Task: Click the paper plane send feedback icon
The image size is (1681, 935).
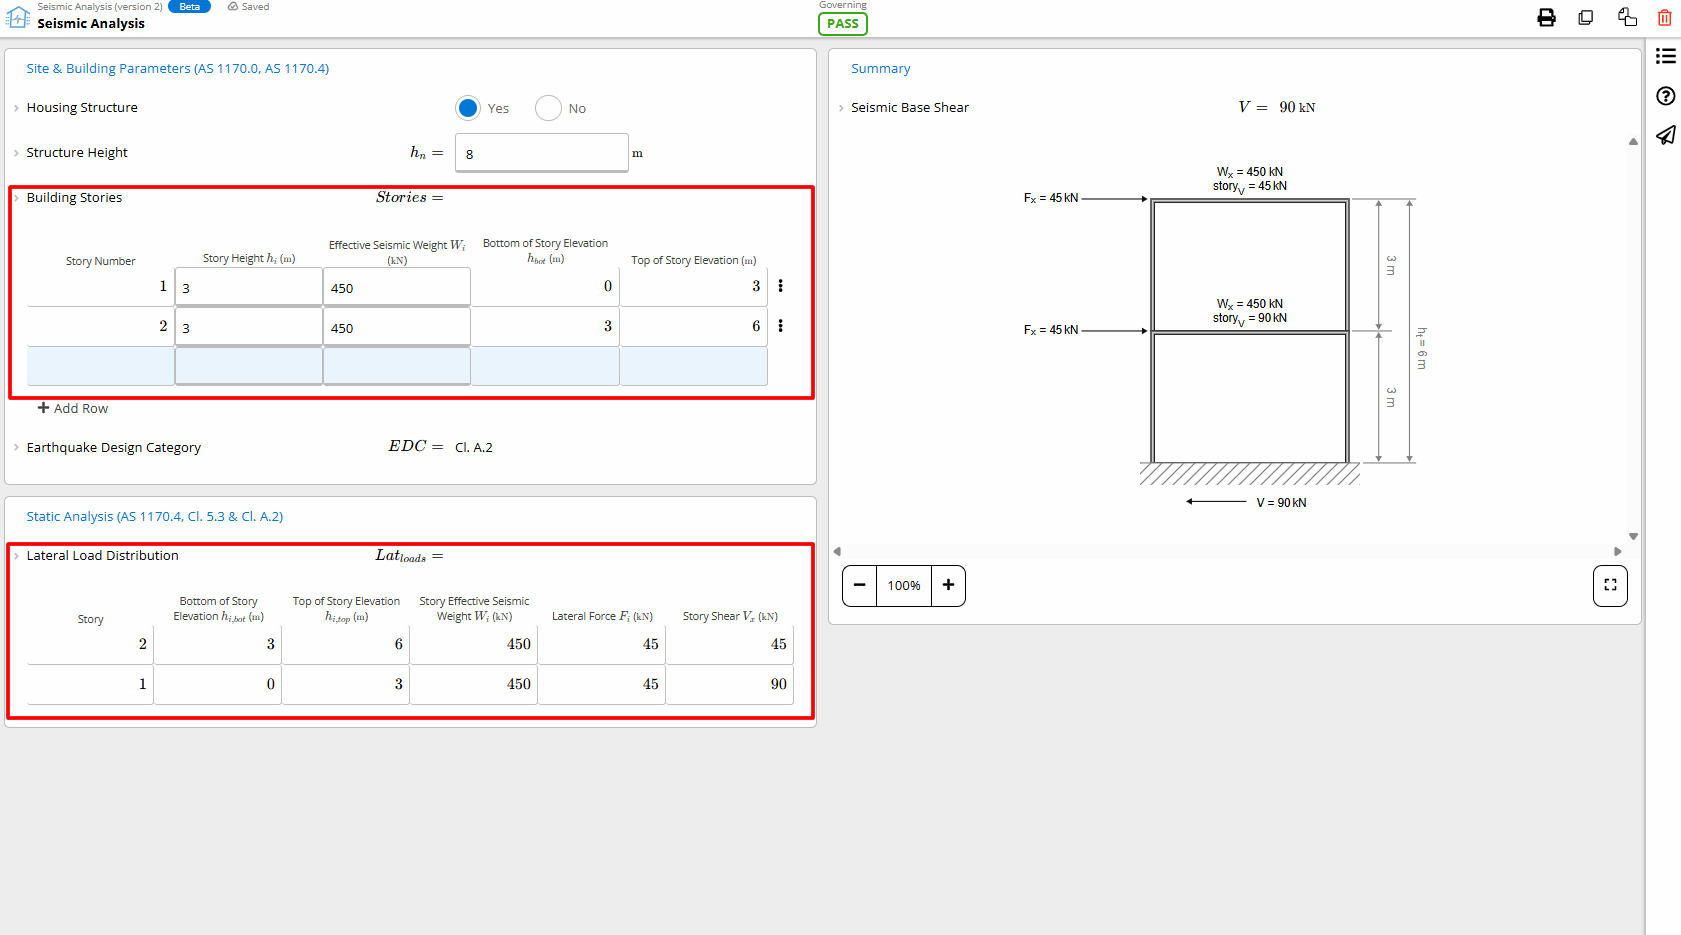Action: click(x=1665, y=136)
